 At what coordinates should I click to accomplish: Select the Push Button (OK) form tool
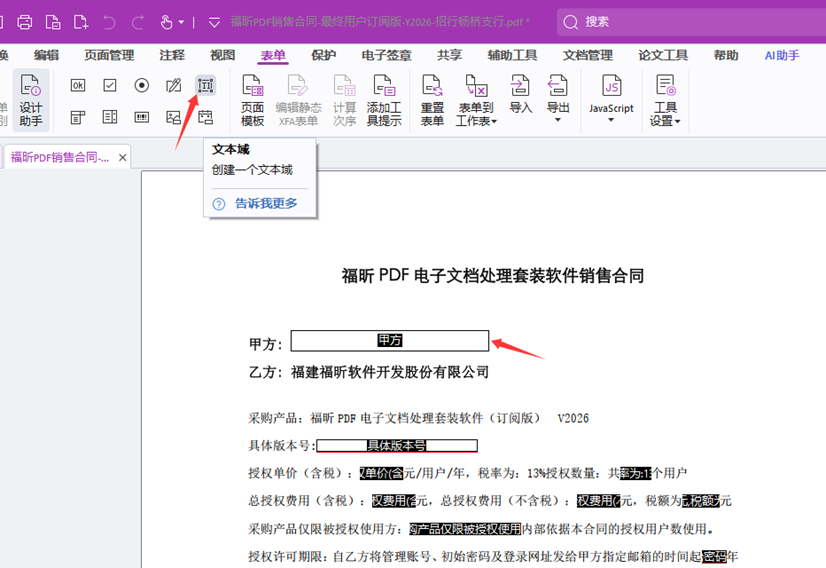78,86
